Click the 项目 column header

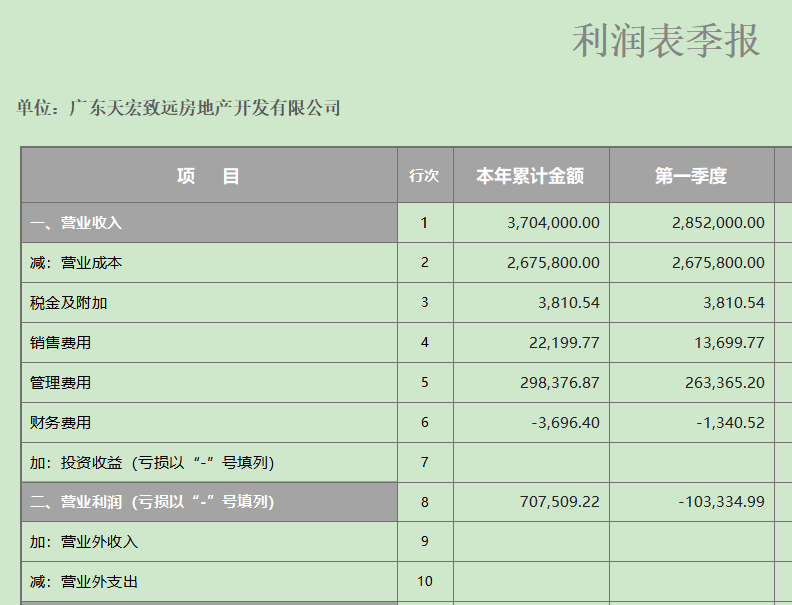(209, 175)
